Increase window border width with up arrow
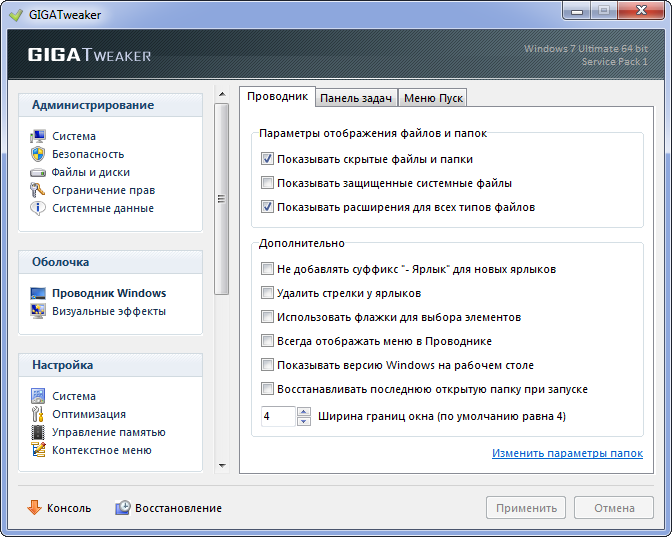 [x=304, y=412]
